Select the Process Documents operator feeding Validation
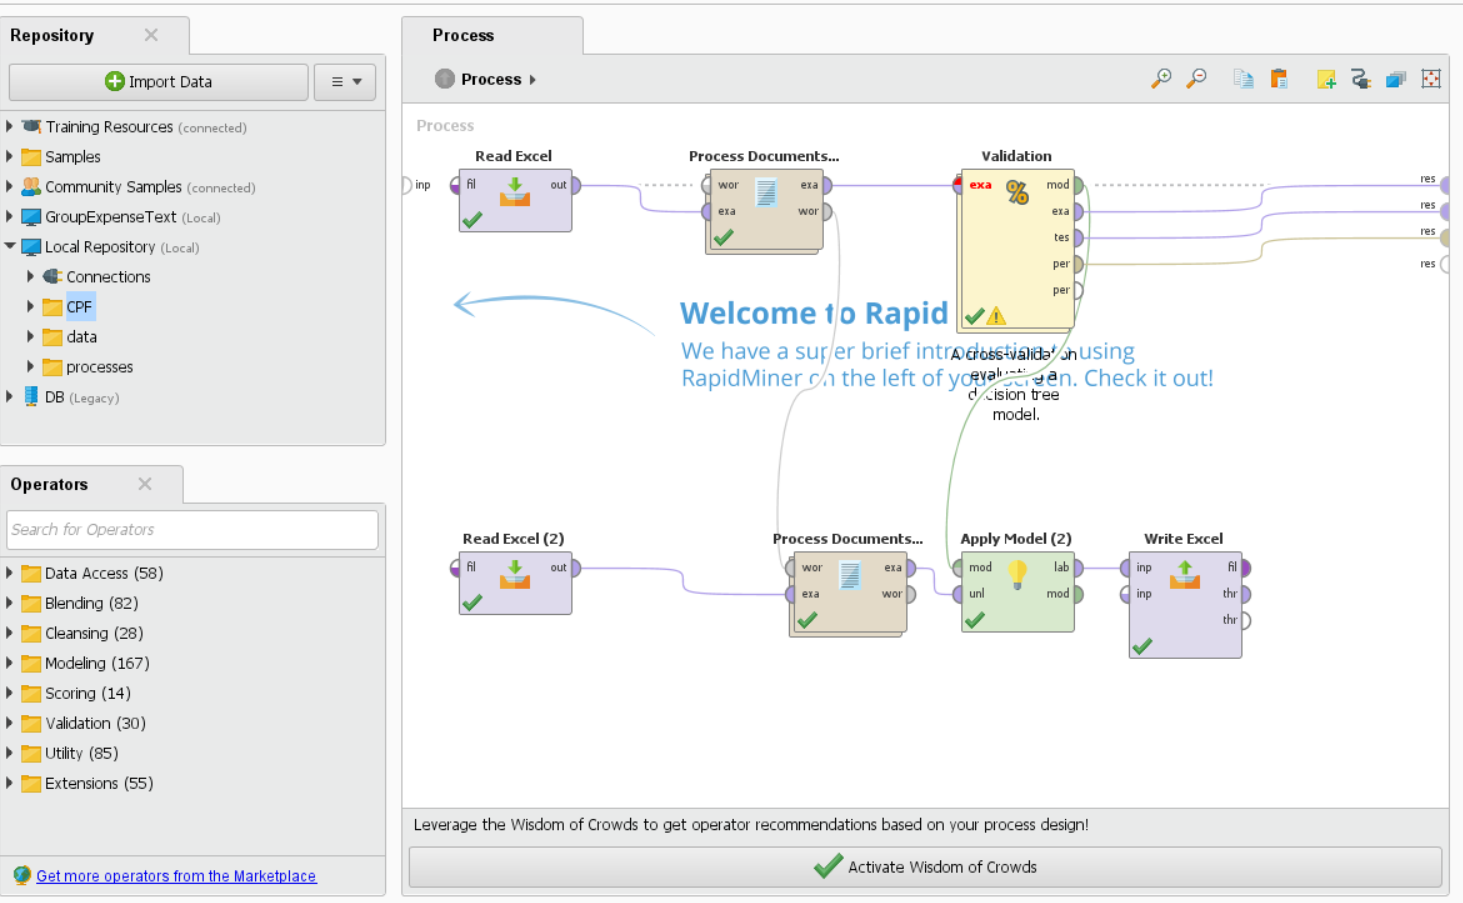The image size is (1463, 903). coord(765,212)
